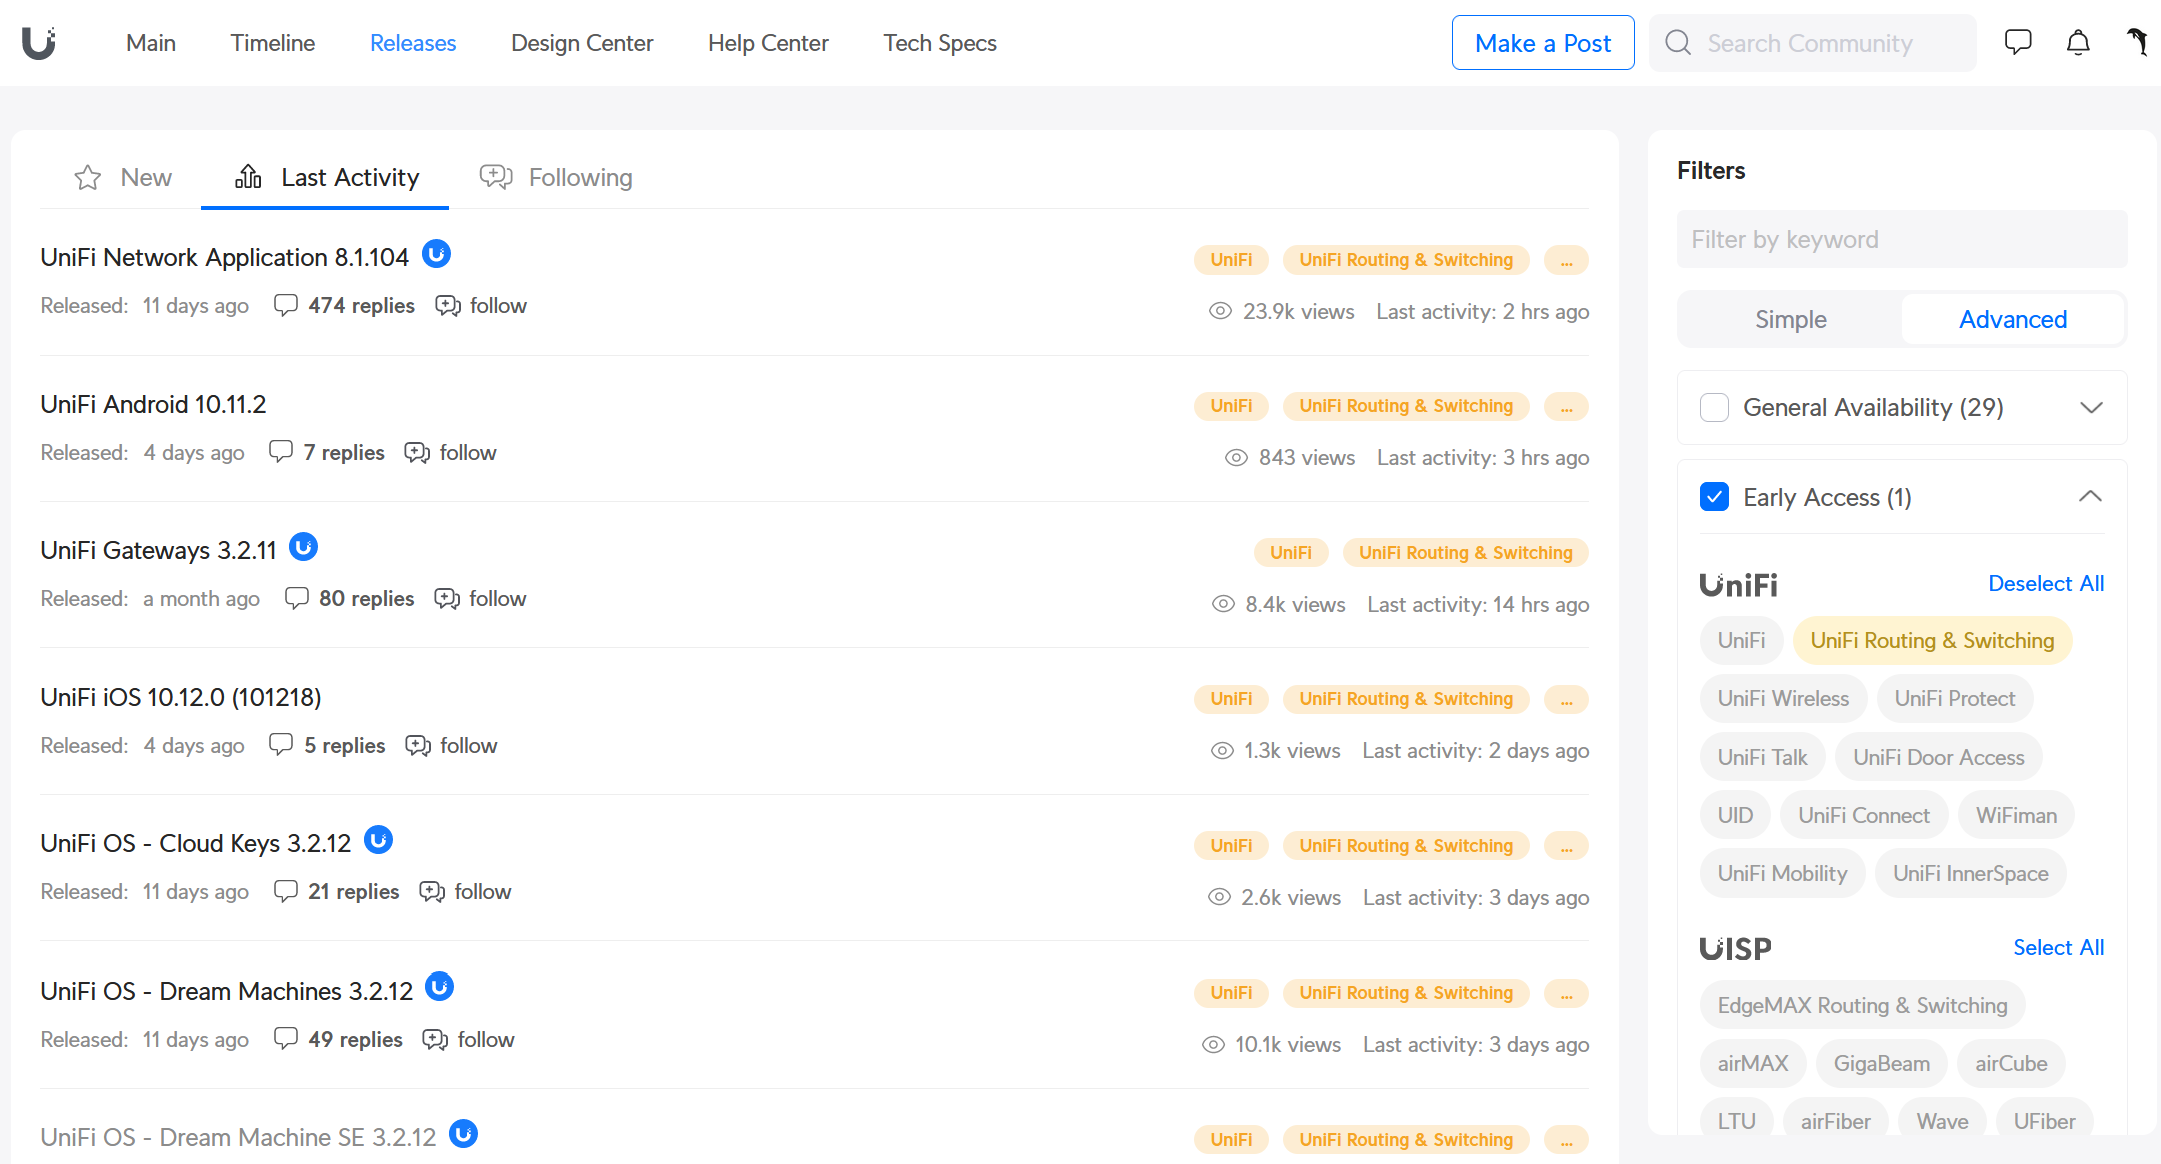Click views eye icon for UniFi Gateways 3.2.11
The height and width of the screenshot is (1164, 2161).
1223,604
